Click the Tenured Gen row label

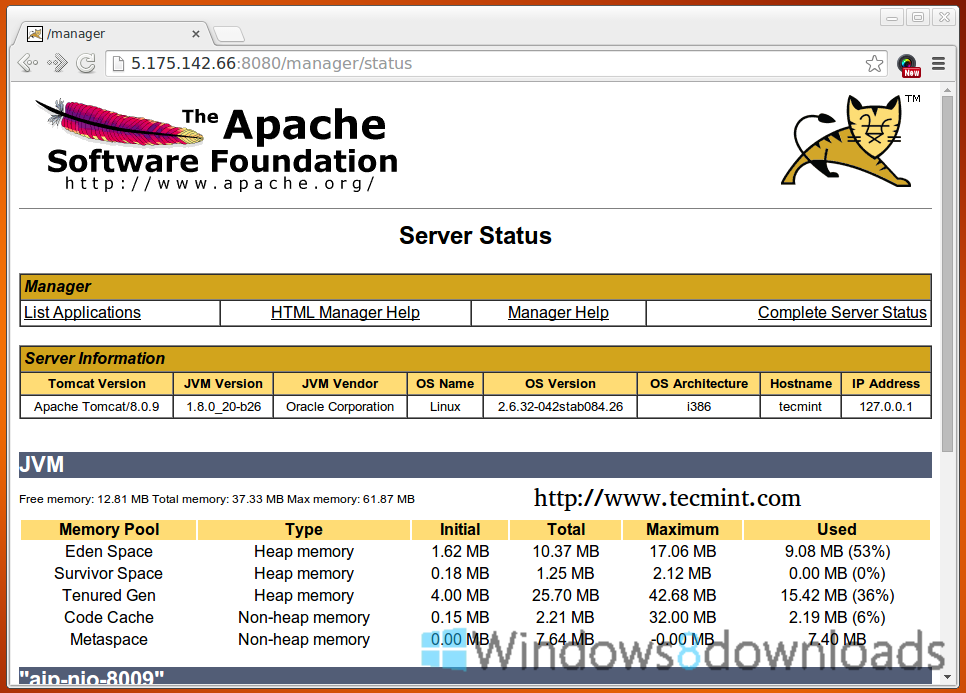click(109, 596)
